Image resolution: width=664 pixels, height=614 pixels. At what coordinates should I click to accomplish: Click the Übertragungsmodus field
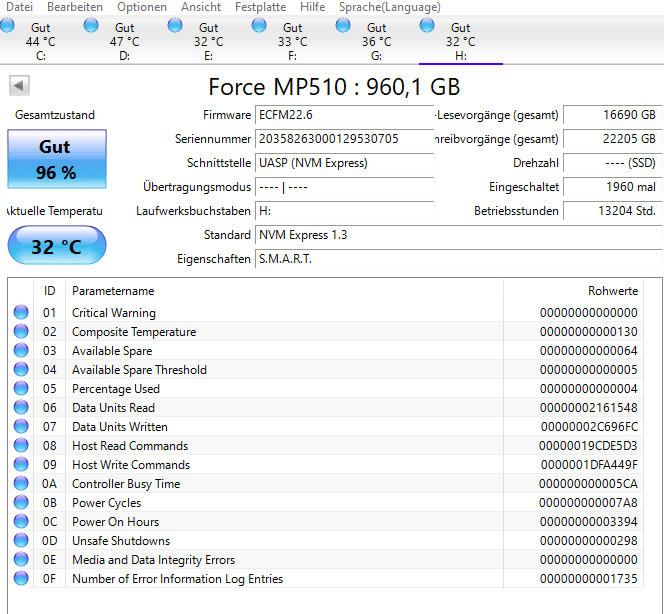click(344, 187)
